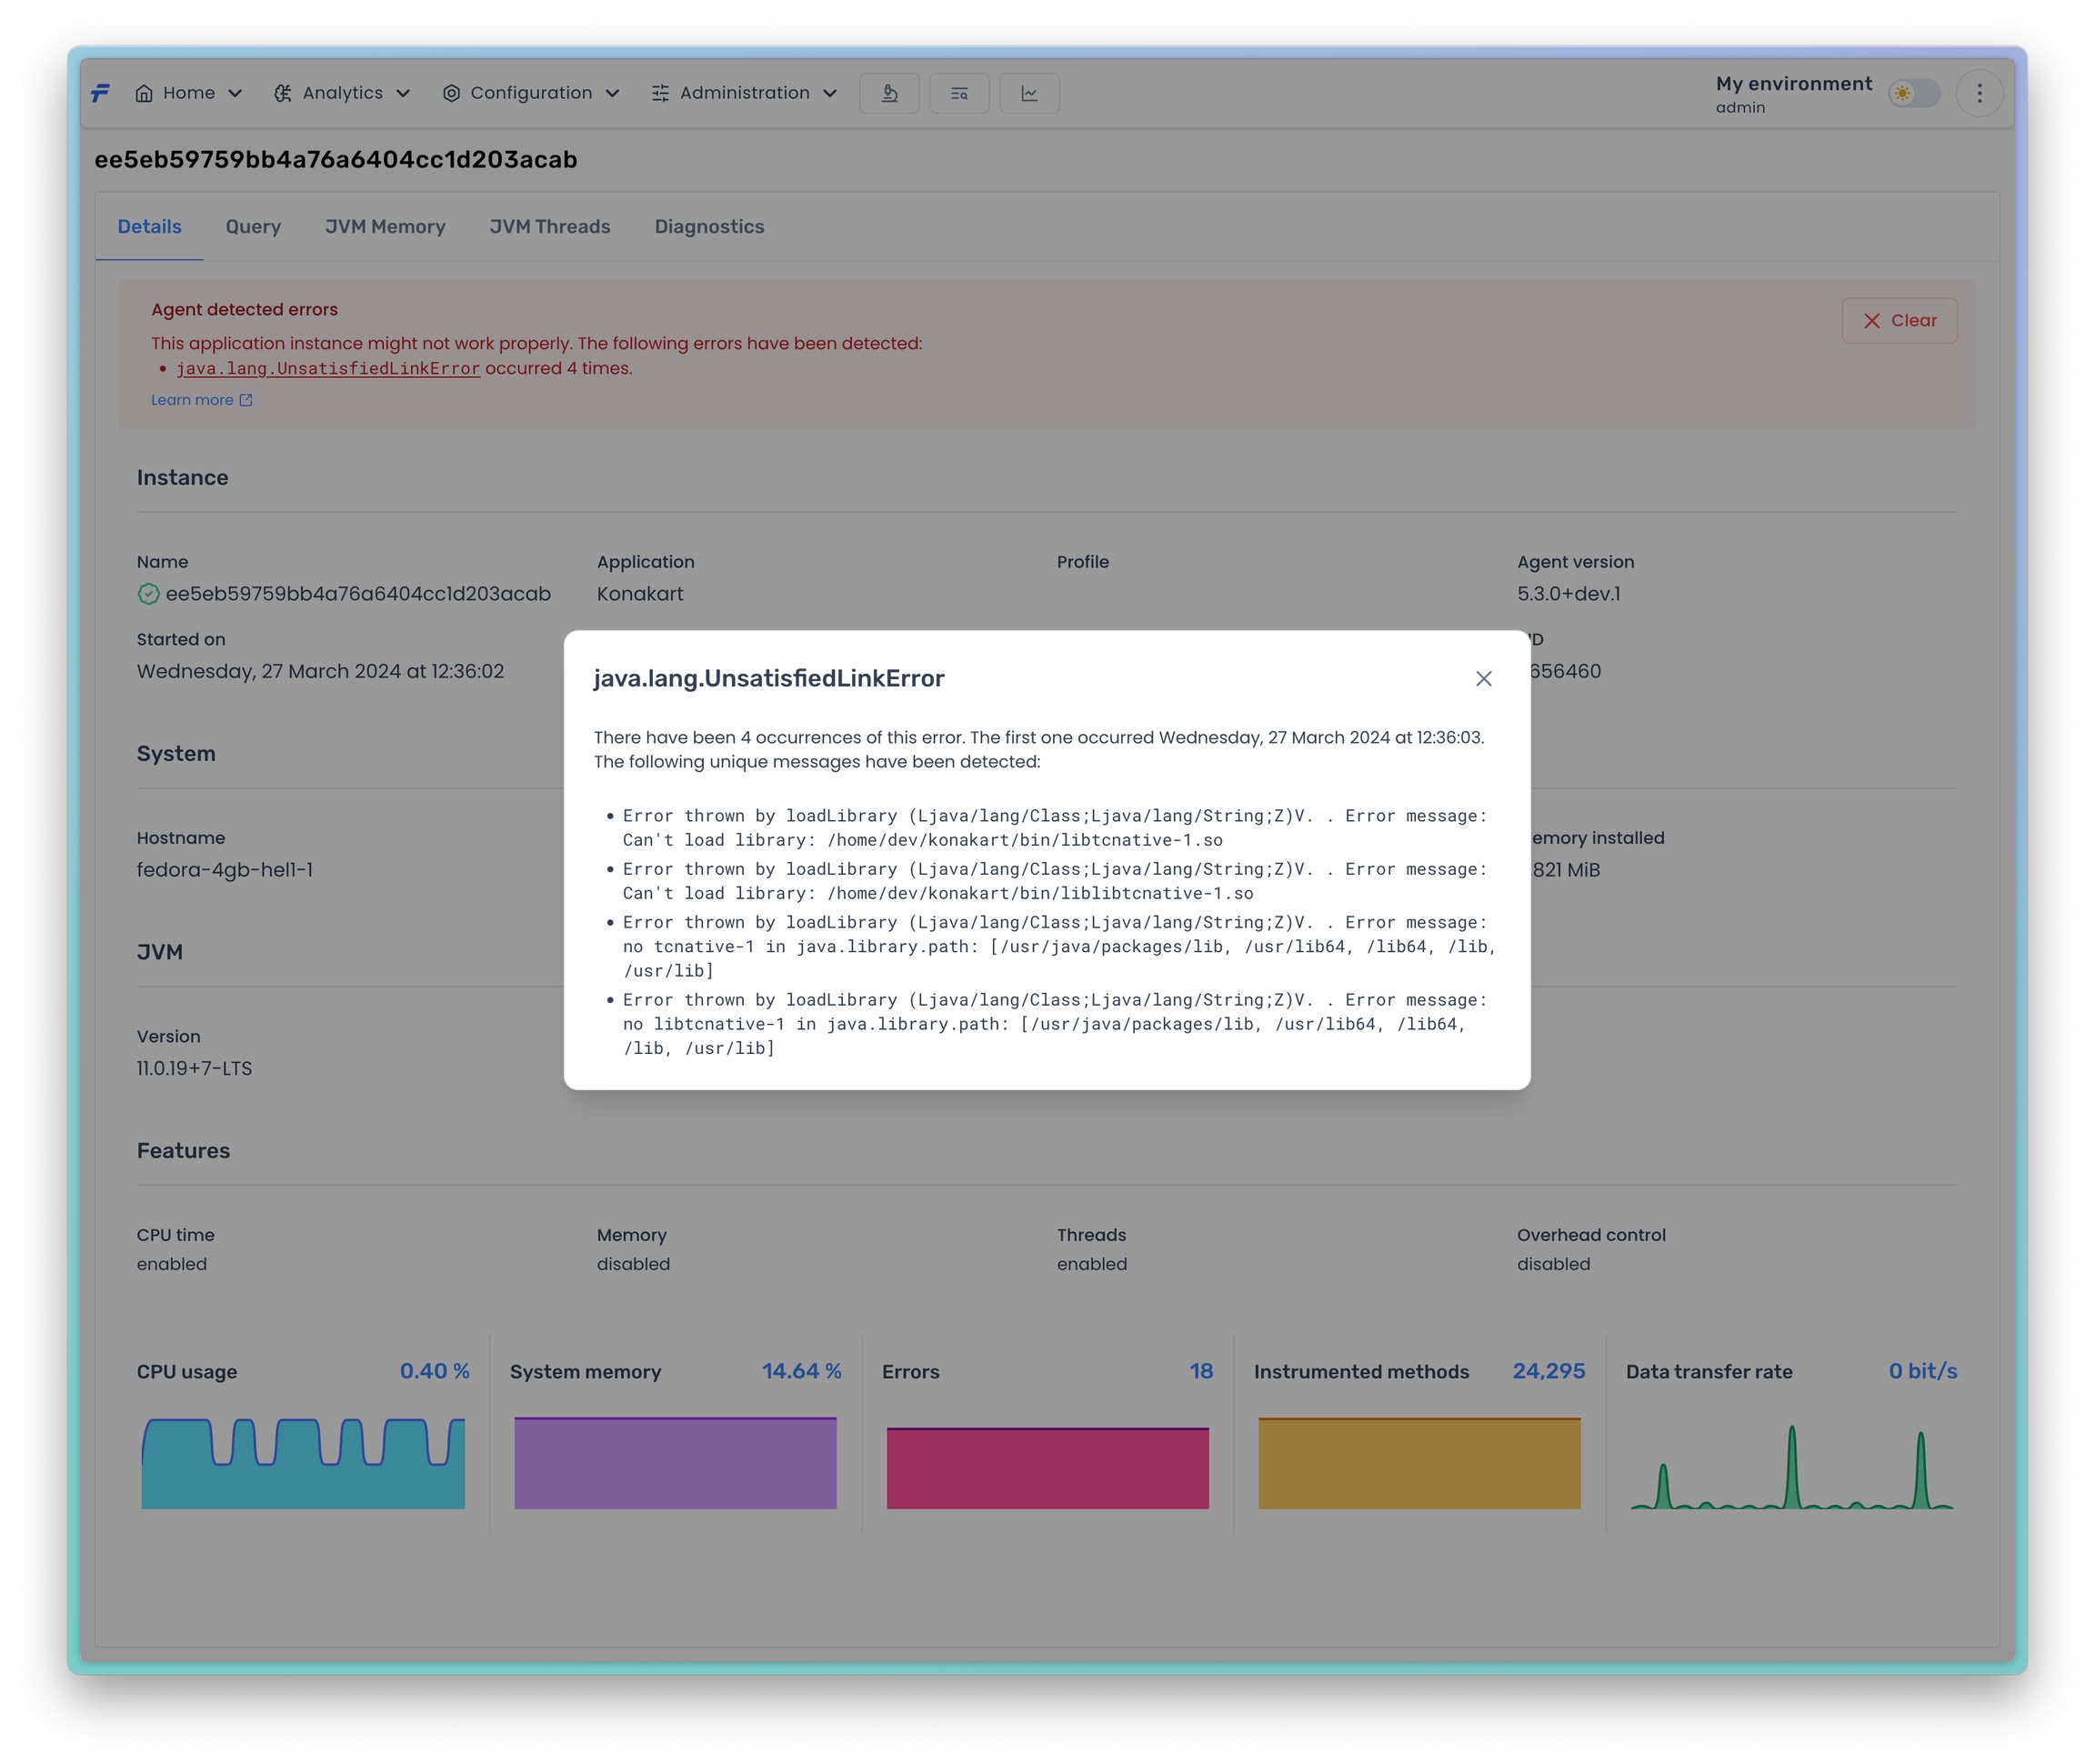Switch to the JVM Memory tab
The image size is (2095, 1764).
coord(385,227)
